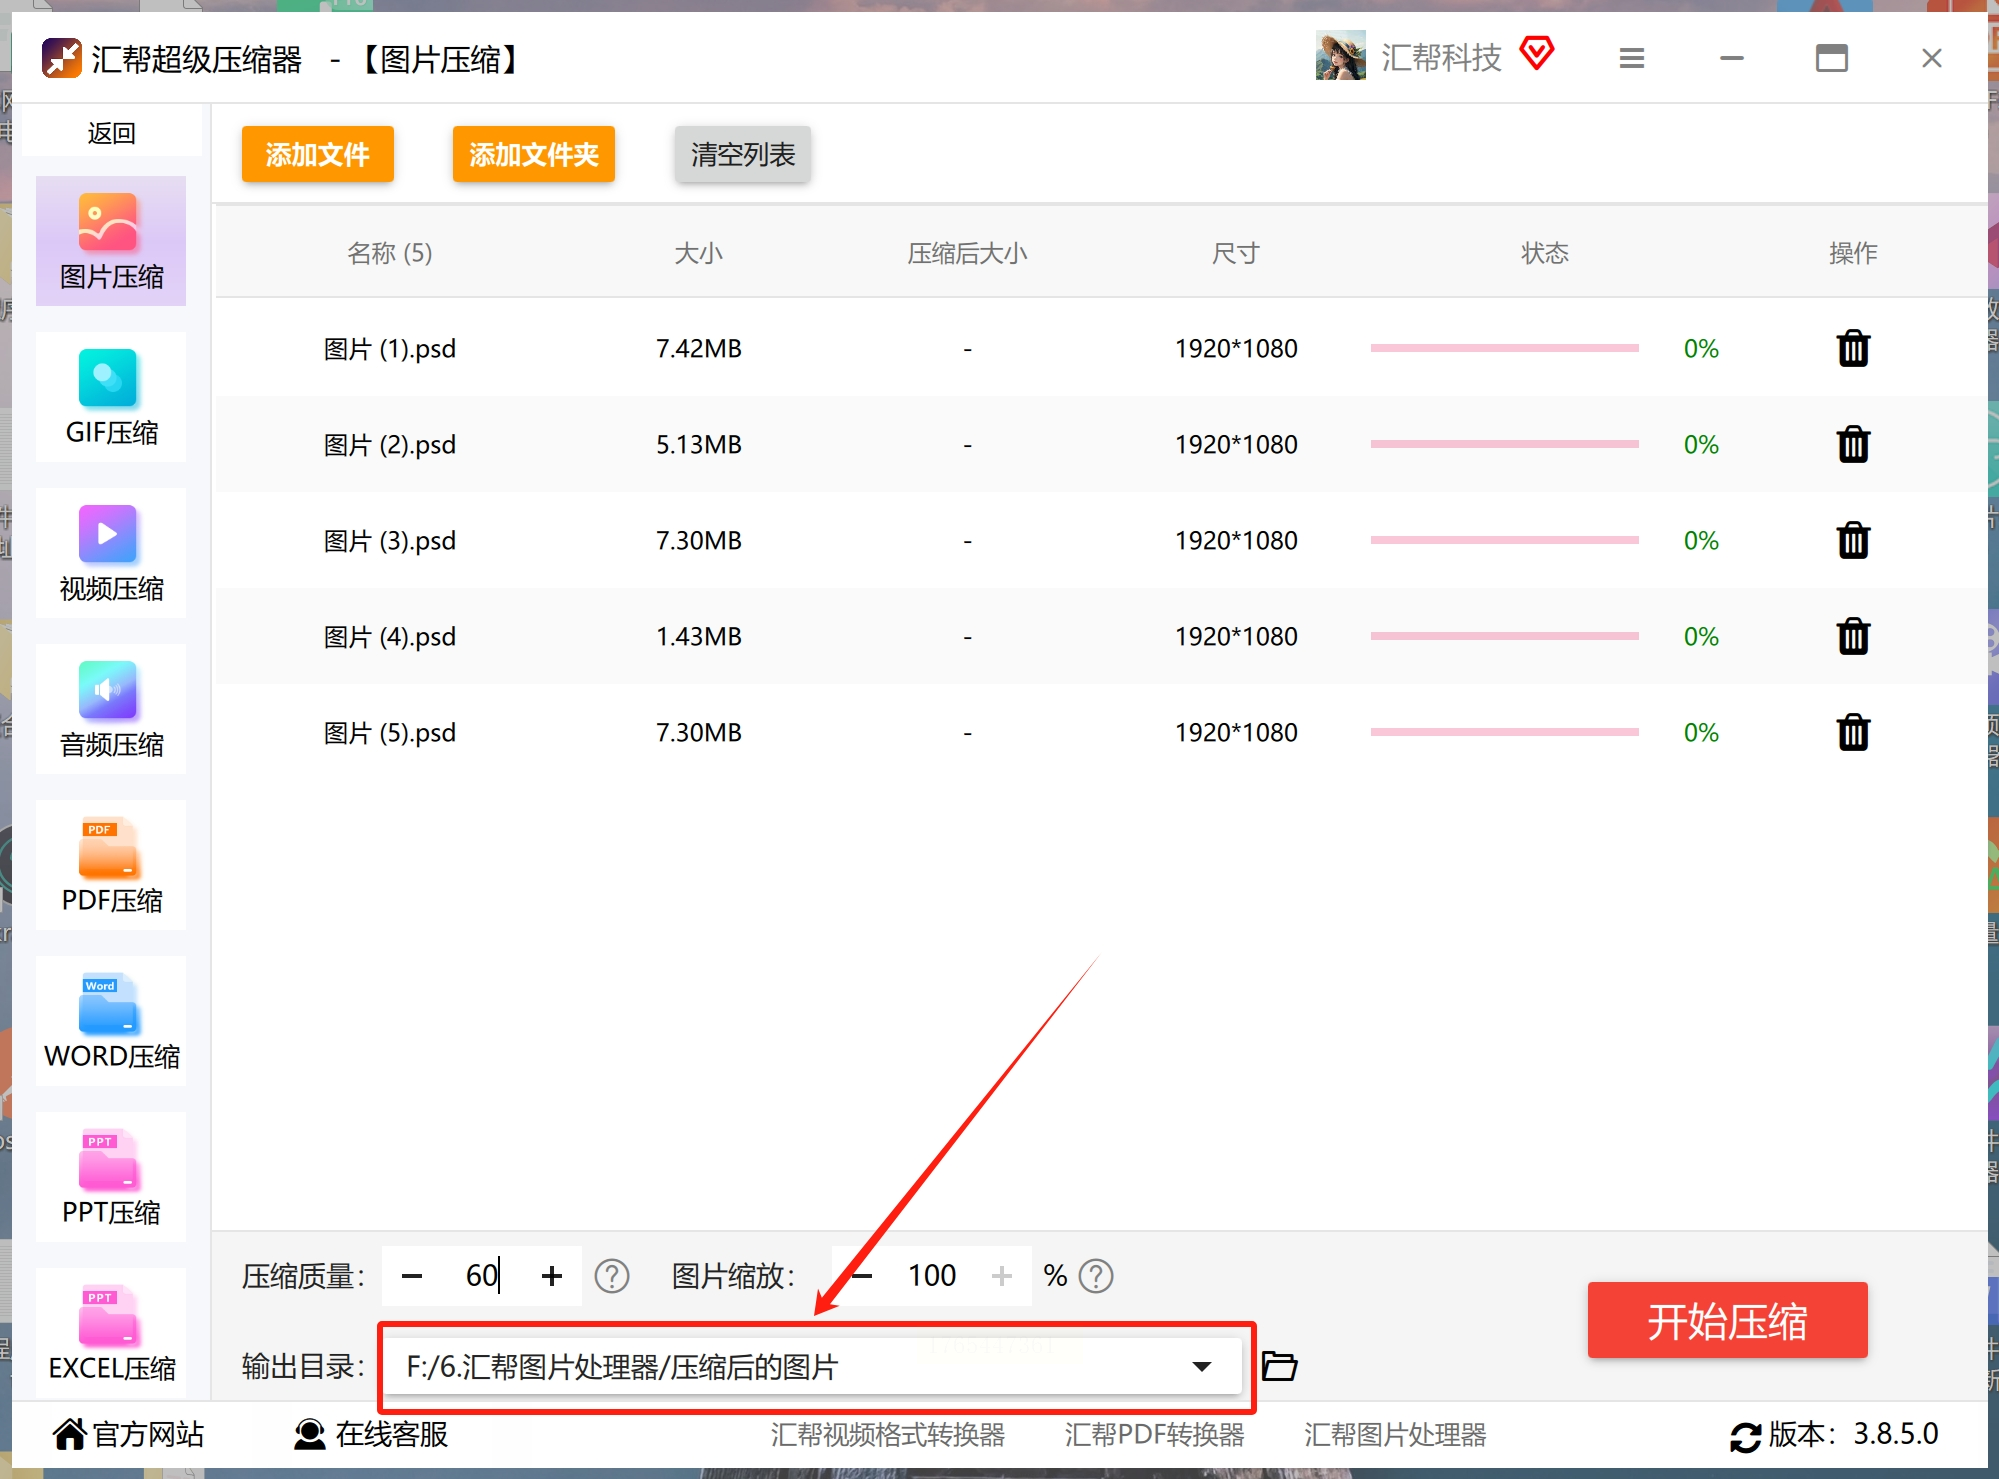The width and height of the screenshot is (1999, 1479).
Task: Click the red VIP diamond icon
Action: click(x=1536, y=53)
